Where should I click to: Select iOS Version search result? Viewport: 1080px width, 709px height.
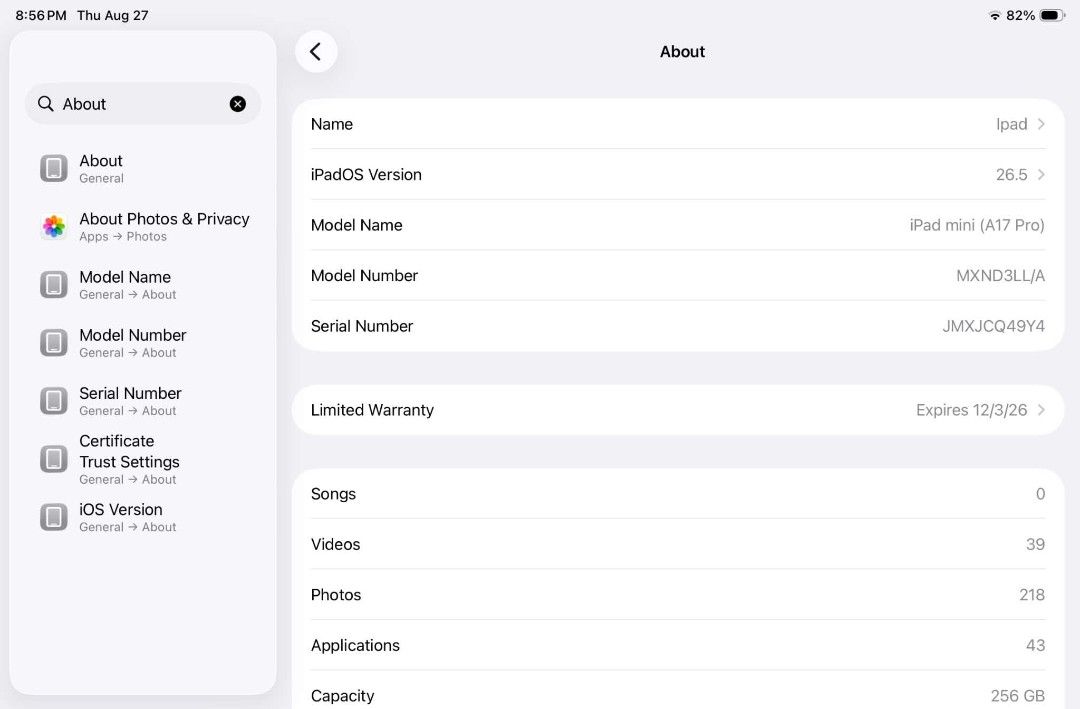pos(143,517)
